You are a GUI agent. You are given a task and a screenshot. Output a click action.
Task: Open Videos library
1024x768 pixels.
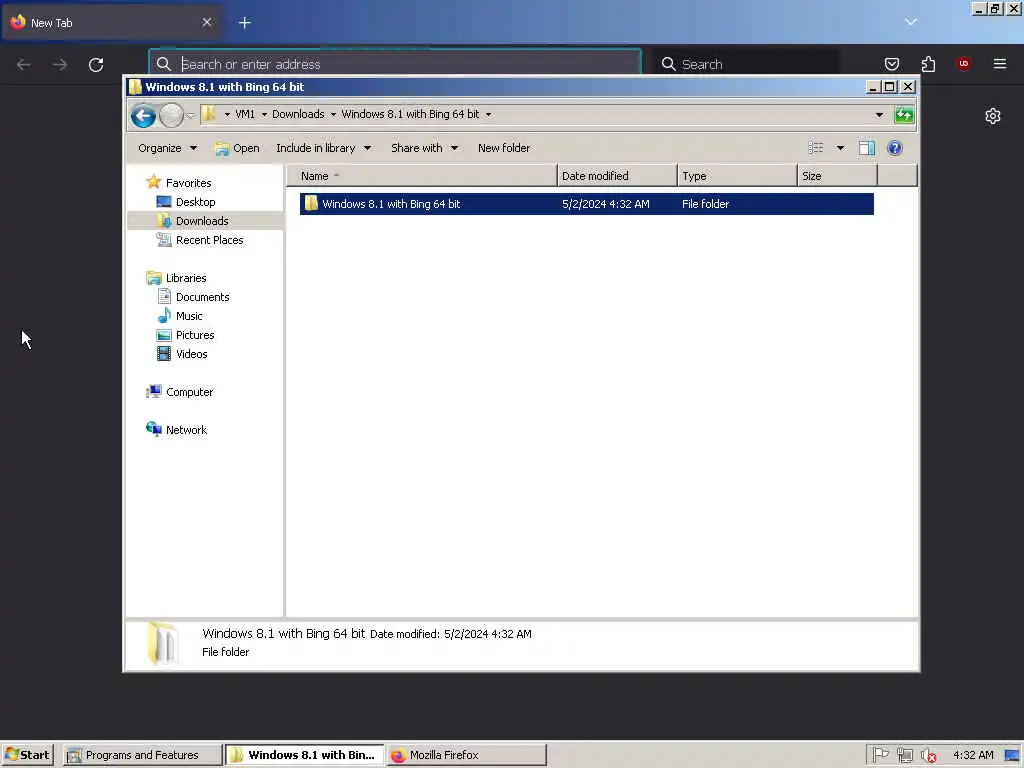(x=191, y=353)
